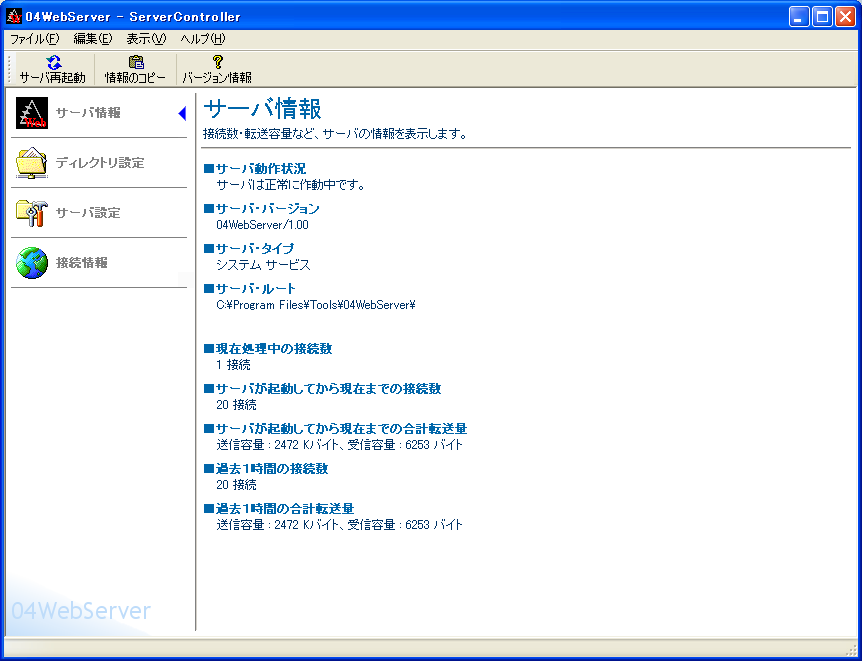Open the 接続情報 globe icon
The height and width of the screenshot is (661, 862).
coord(32,262)
